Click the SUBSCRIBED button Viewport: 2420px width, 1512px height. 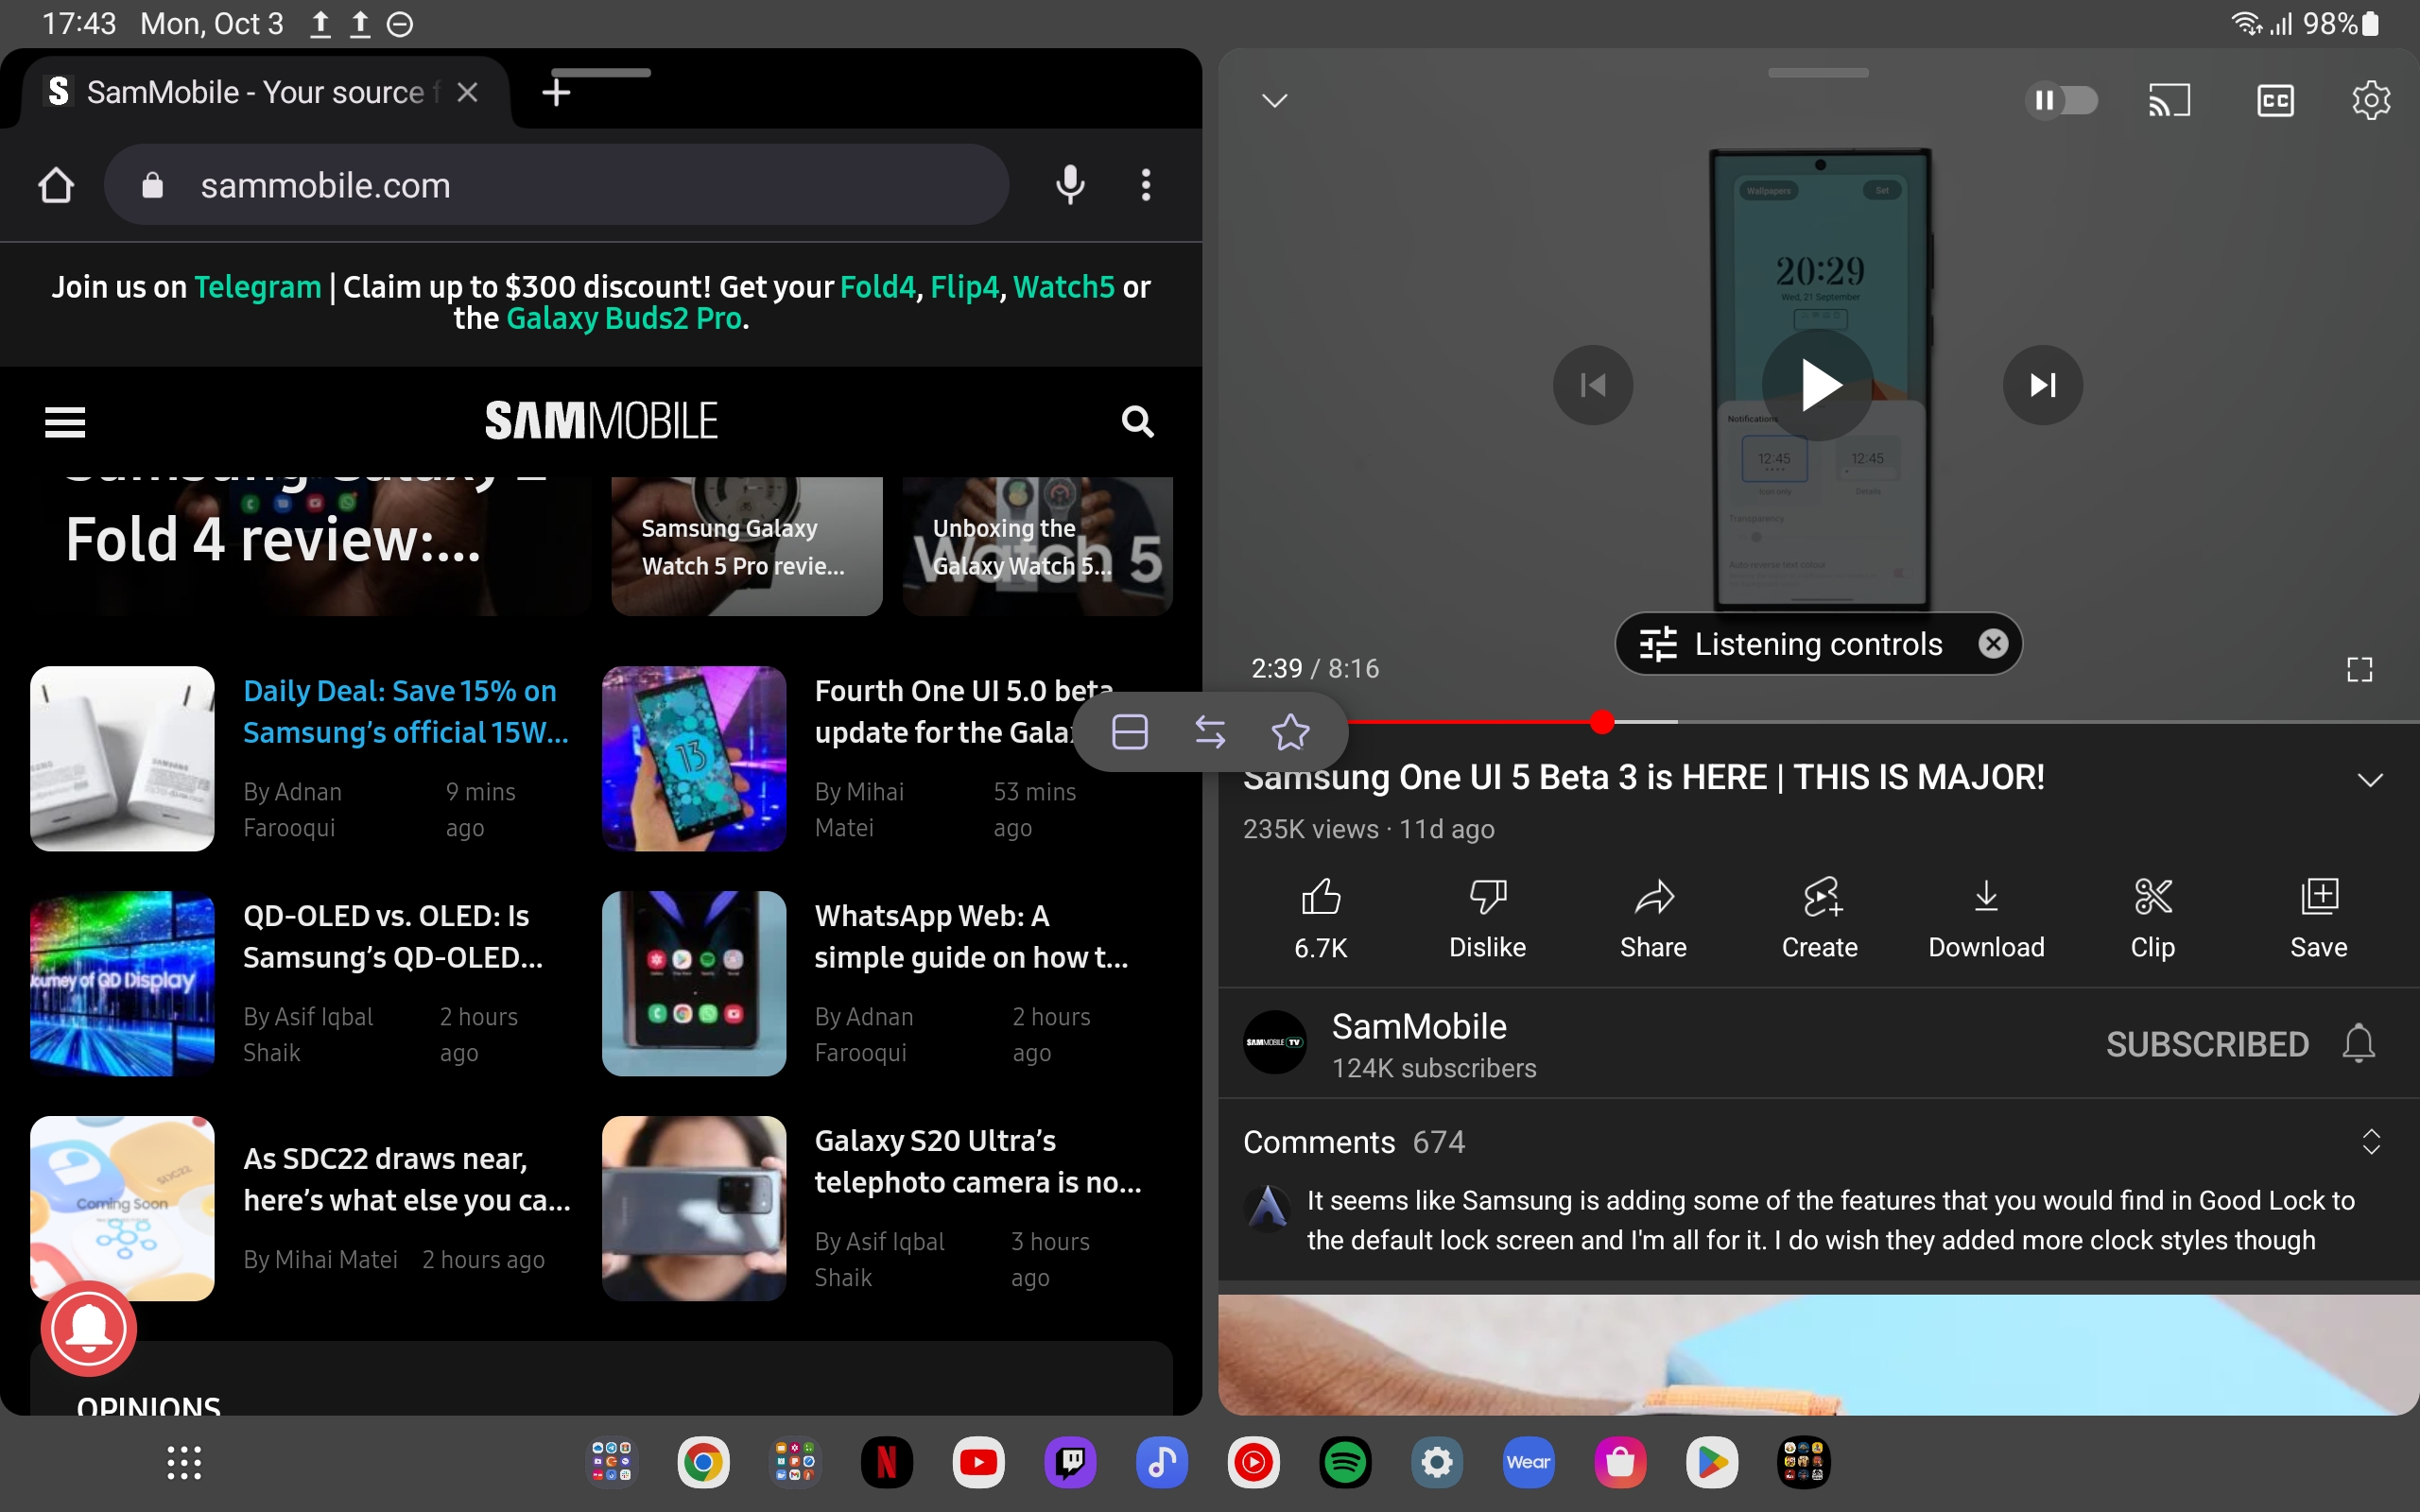tap(2206, 1044)
